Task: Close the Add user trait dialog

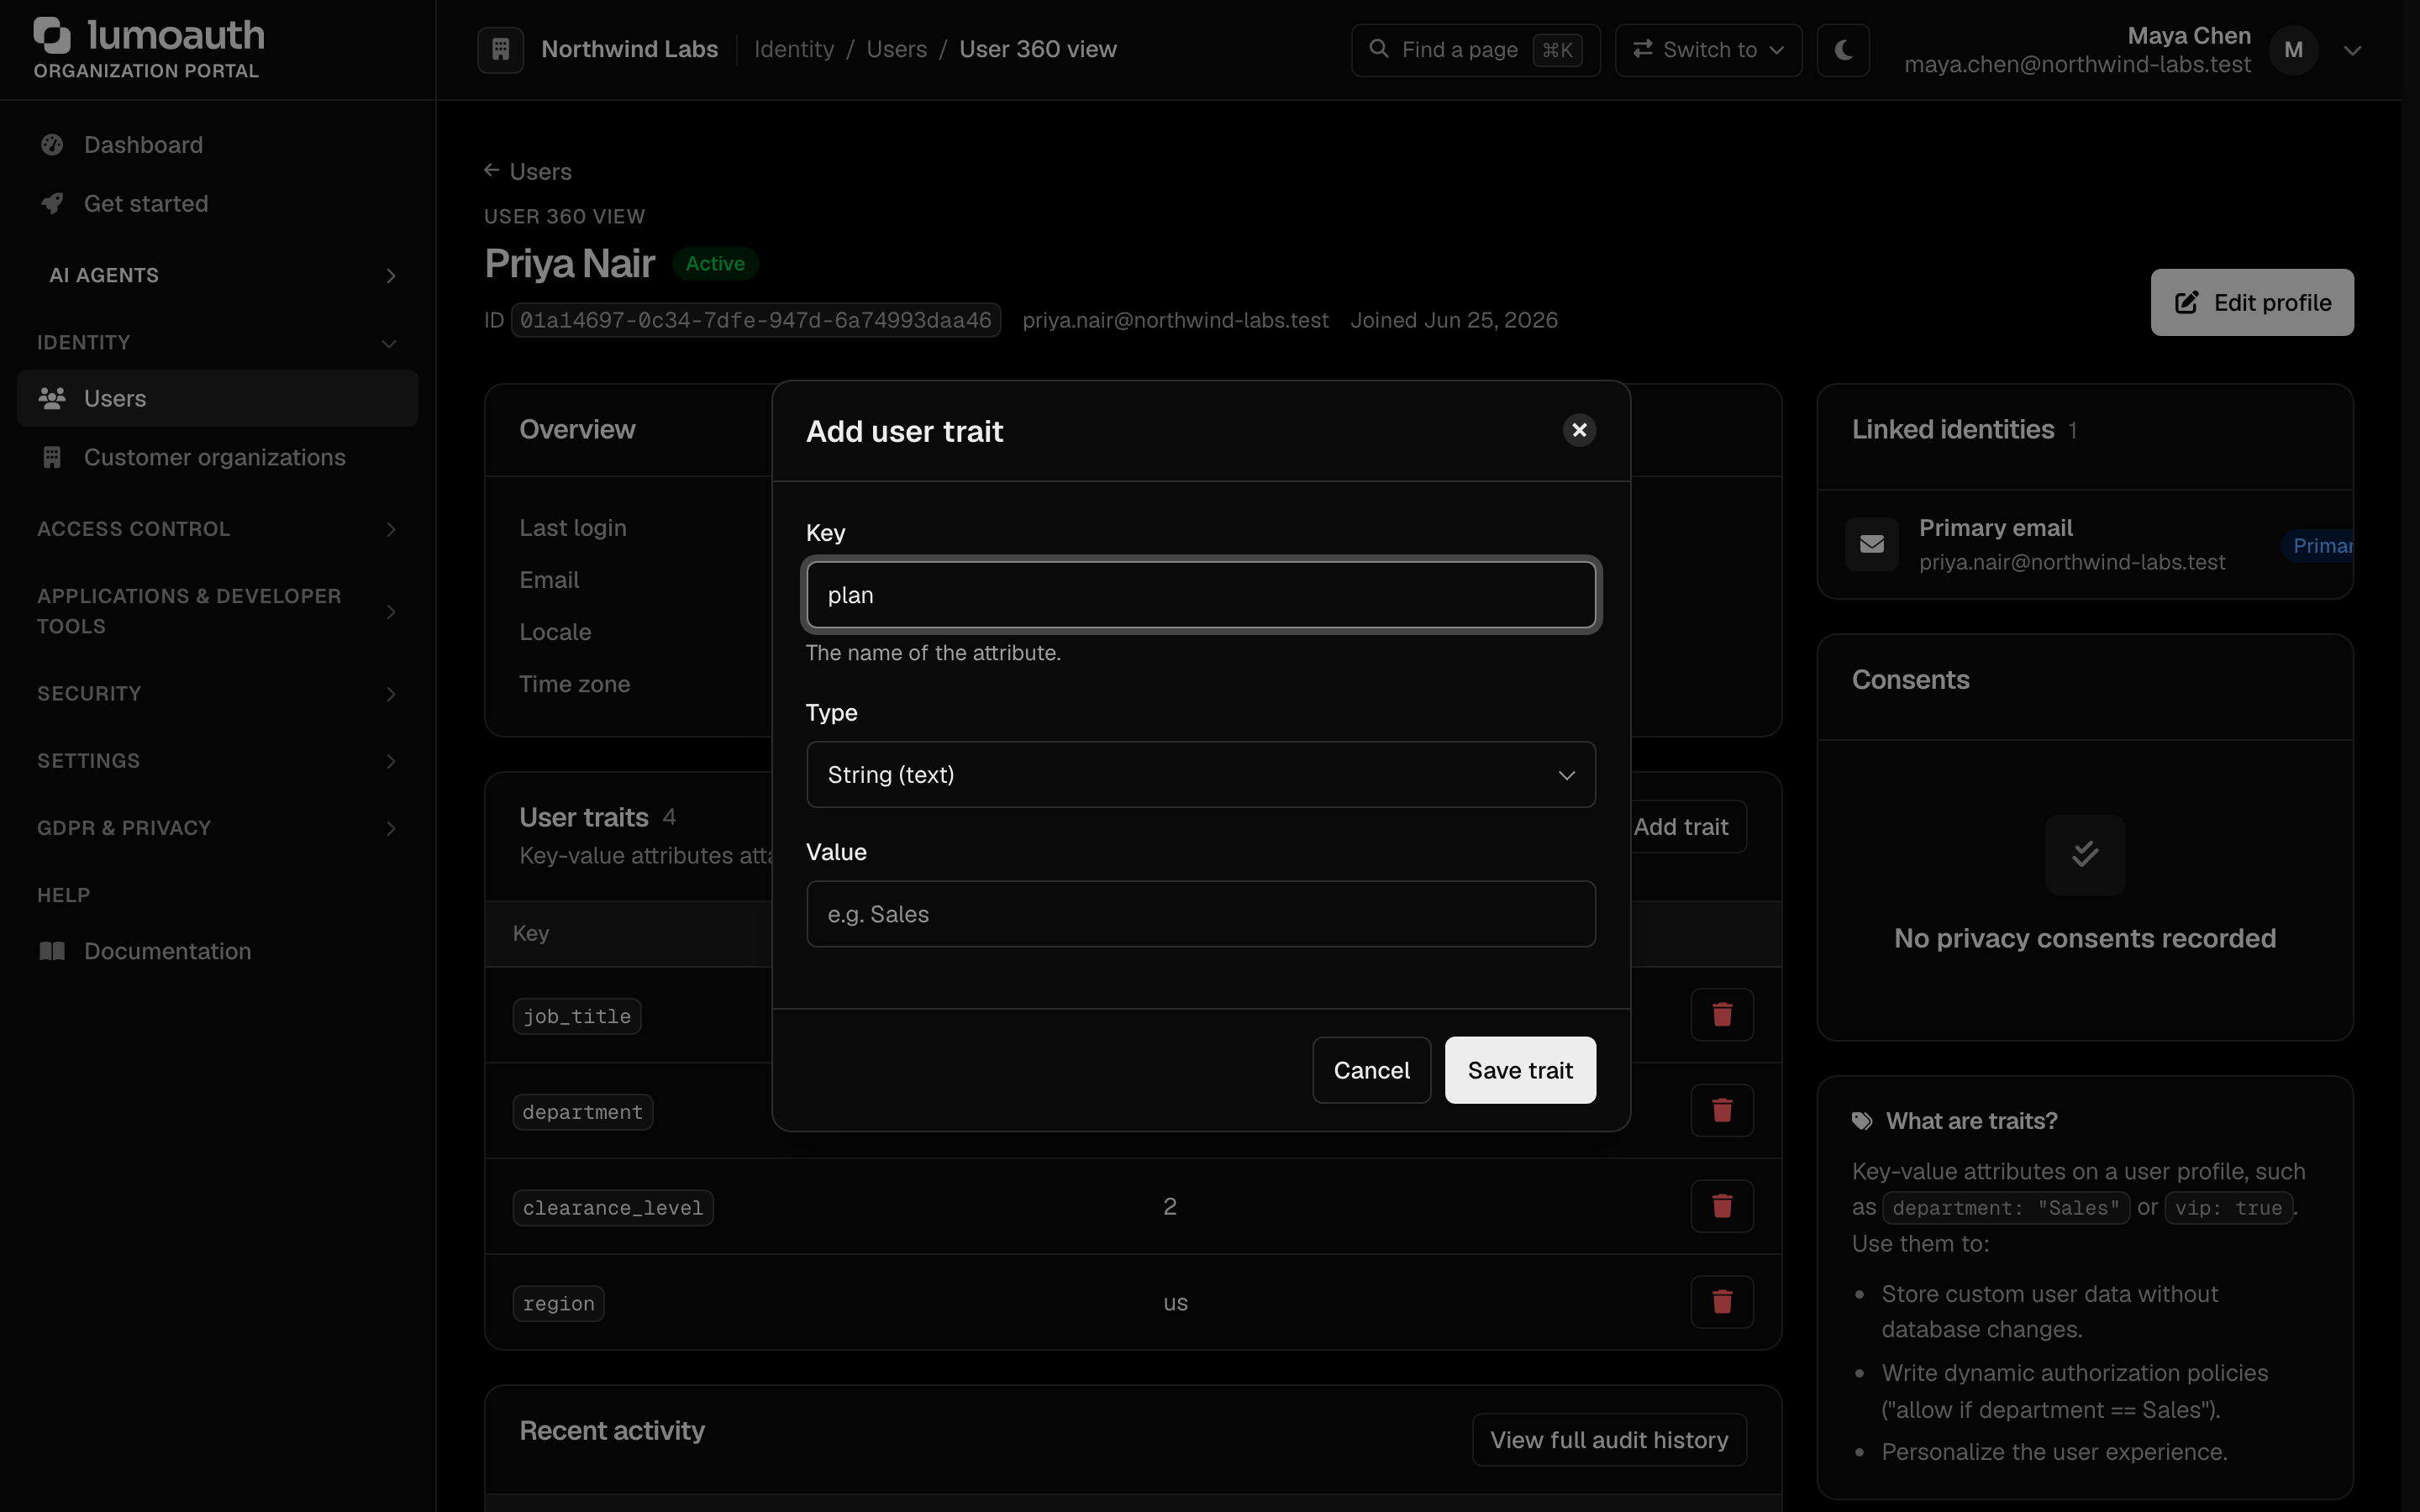Action: pyautogui.click(x=1579, y=430)
